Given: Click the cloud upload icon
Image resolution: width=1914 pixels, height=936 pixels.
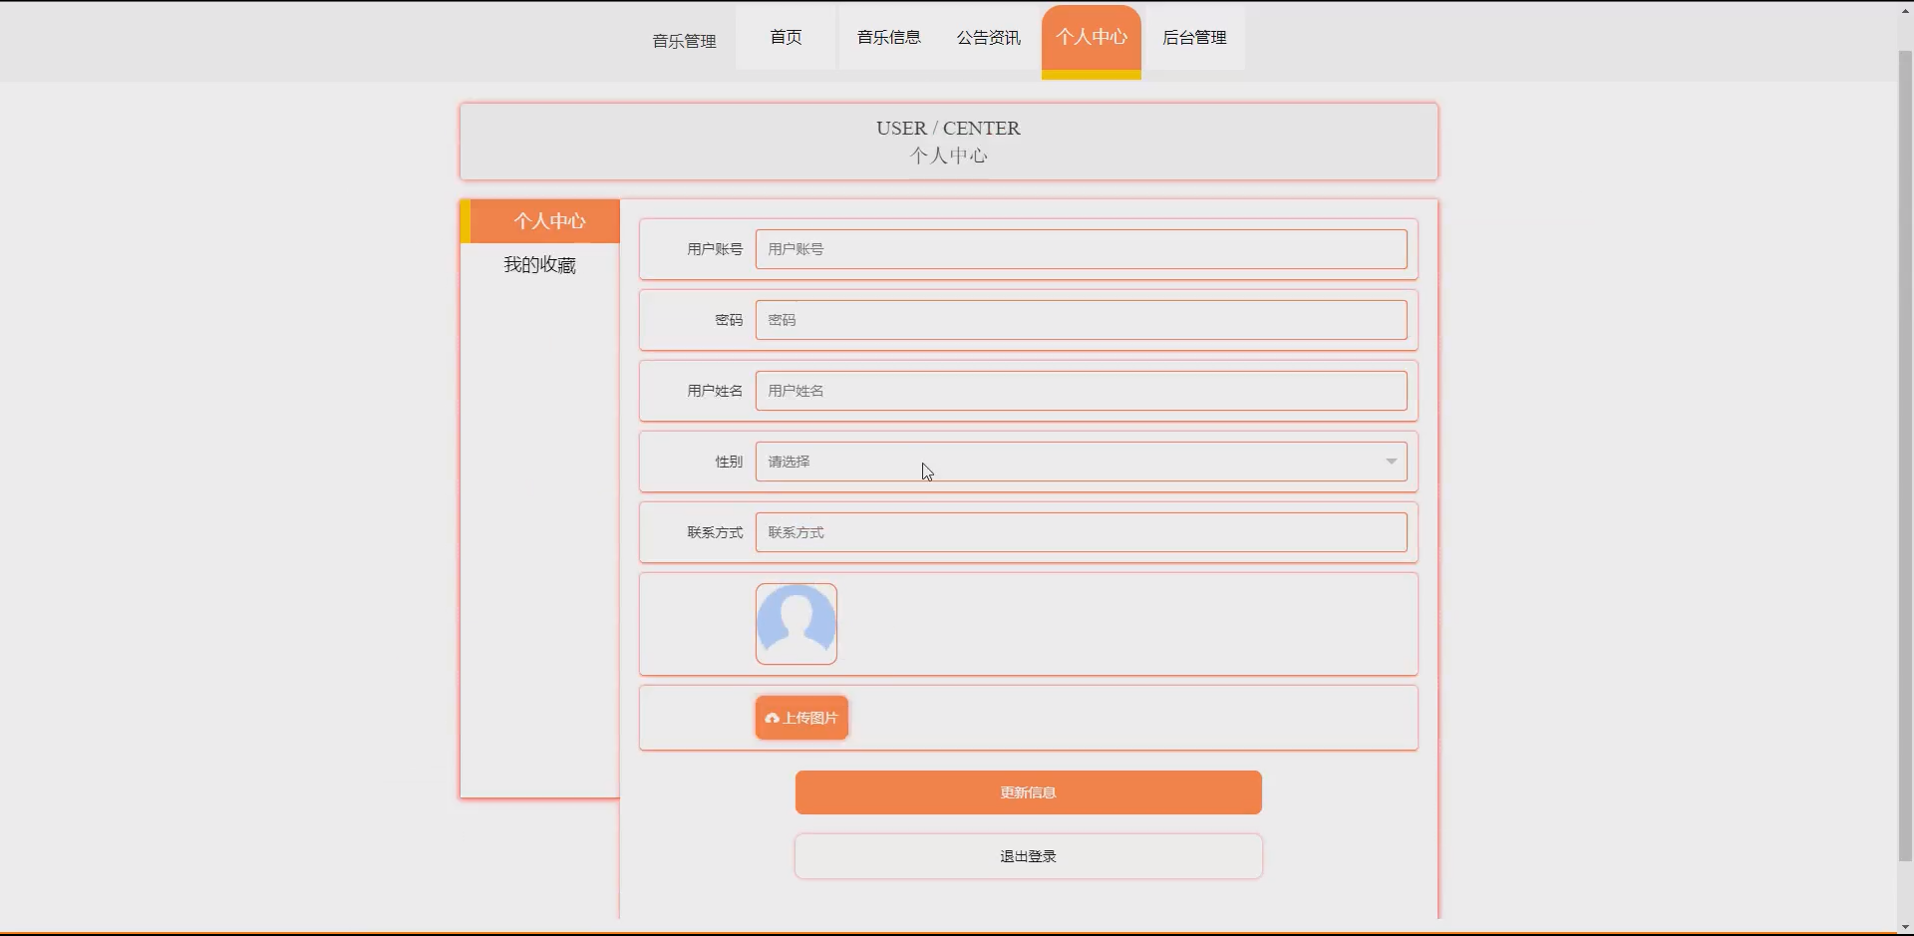Looking at the screenshot, I should tap(772, 718).
